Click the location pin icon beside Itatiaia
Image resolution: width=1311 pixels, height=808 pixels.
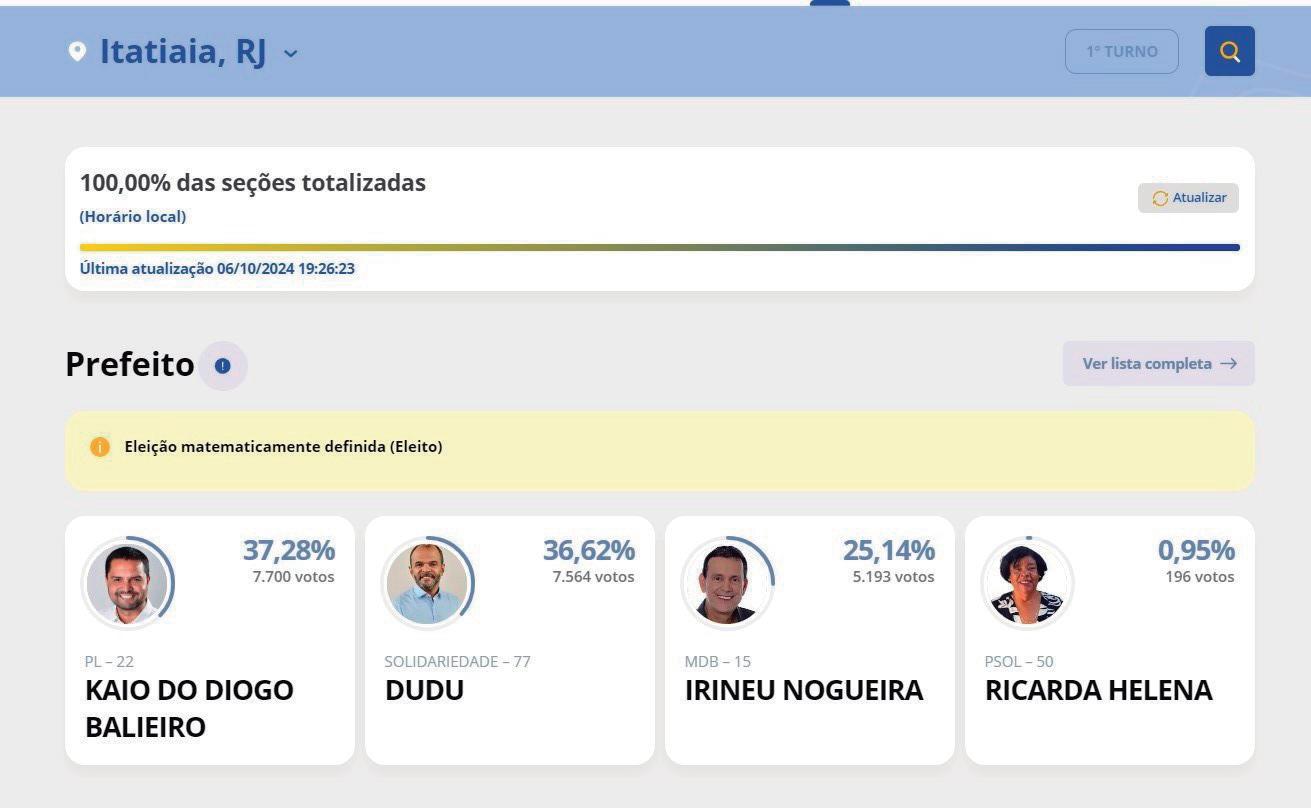[77, 51]
